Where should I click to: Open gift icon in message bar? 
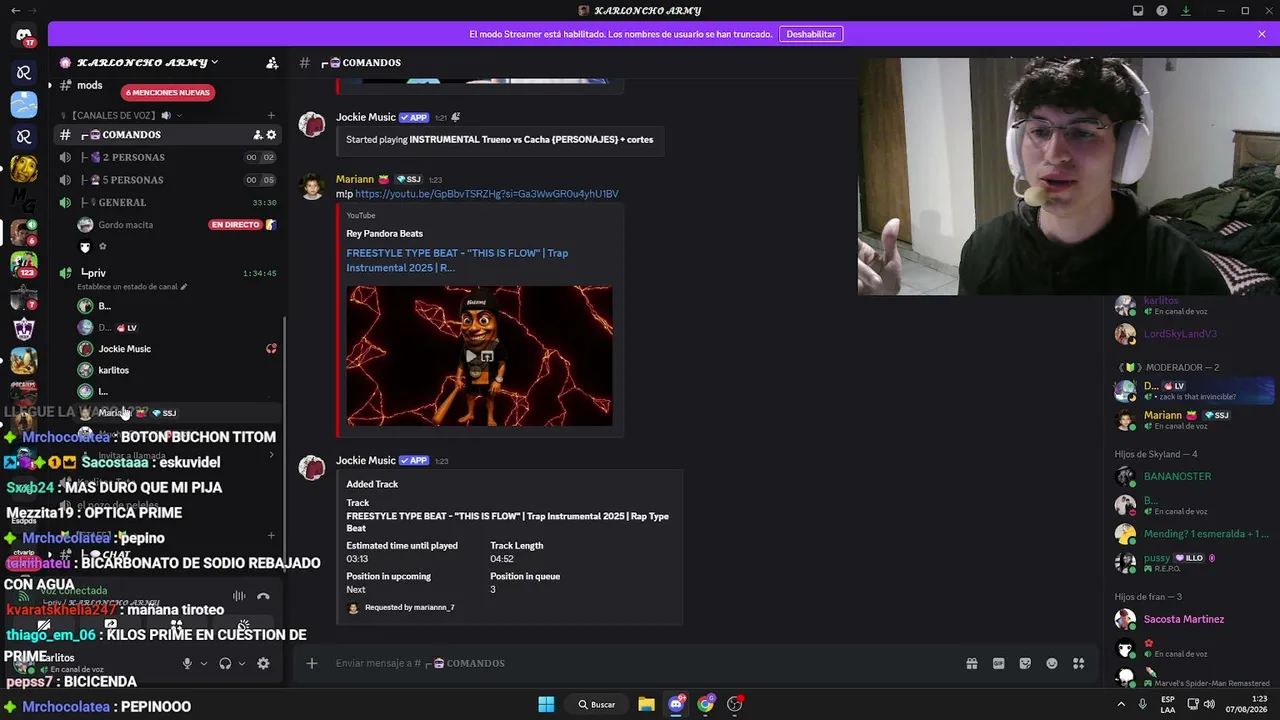point(971,663)
